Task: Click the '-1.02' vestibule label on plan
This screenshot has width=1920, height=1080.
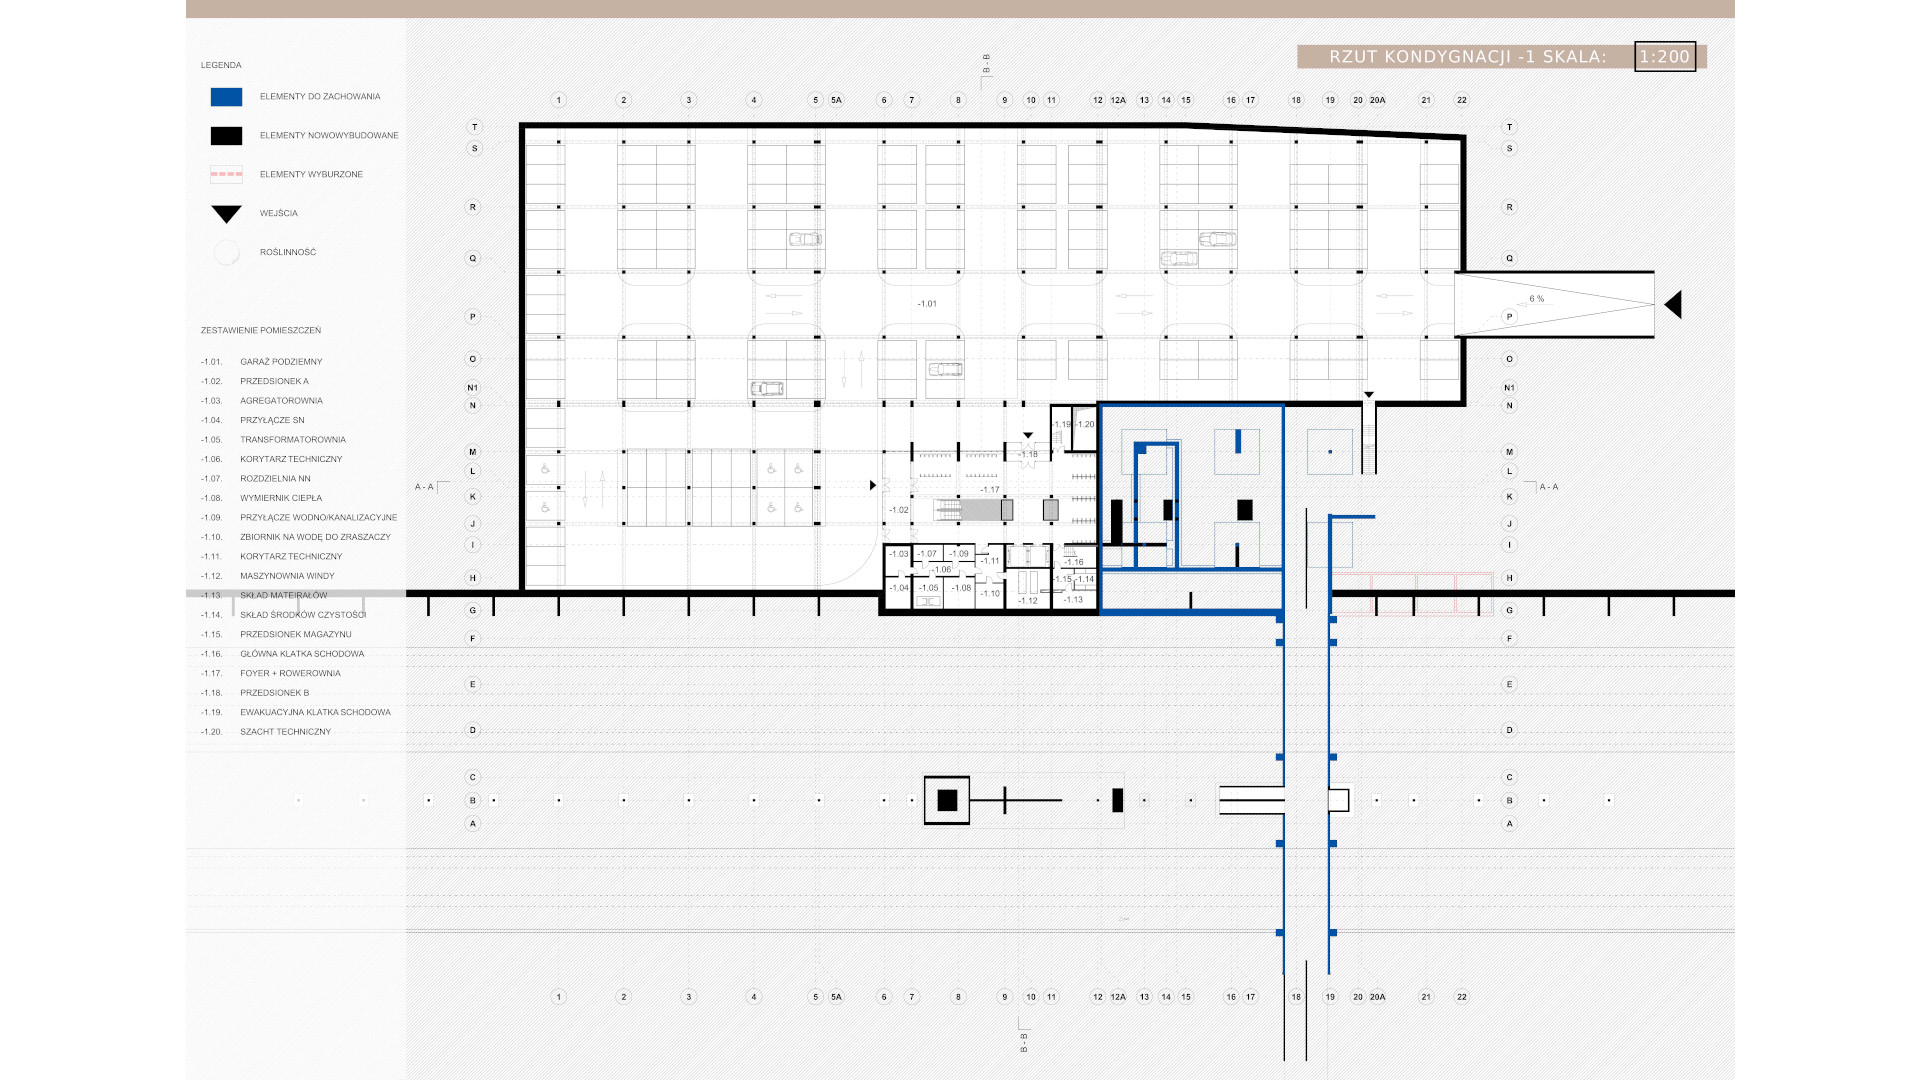Action: (x=899, y=510)
